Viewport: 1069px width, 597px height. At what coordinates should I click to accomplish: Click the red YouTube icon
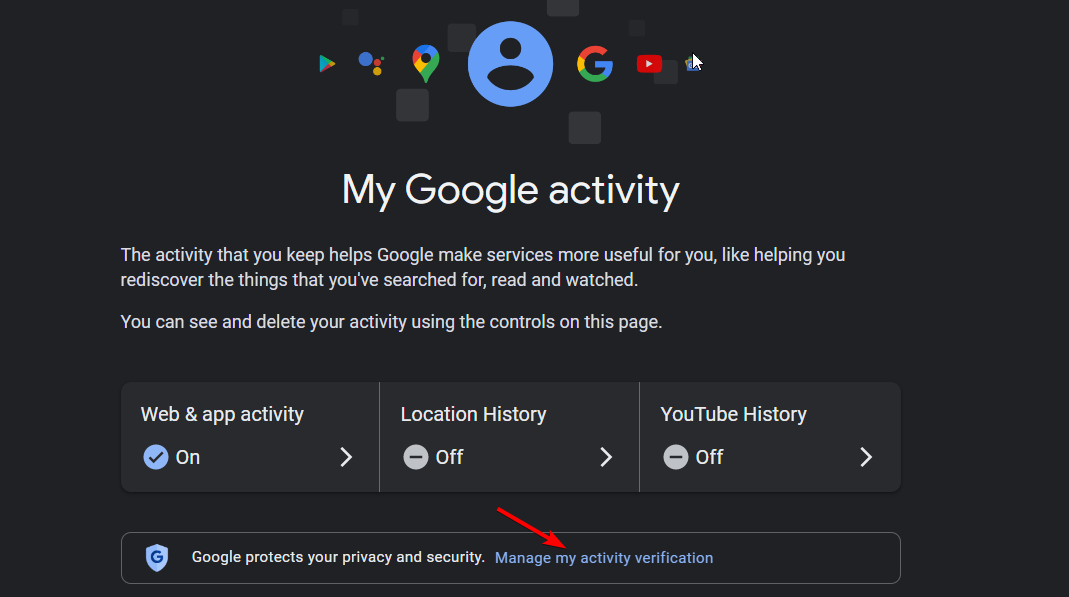[x=649, y=64]
